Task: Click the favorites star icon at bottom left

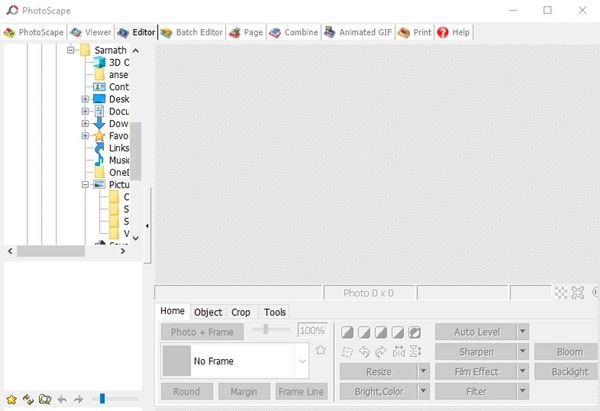Action: [x=11, y=399]
